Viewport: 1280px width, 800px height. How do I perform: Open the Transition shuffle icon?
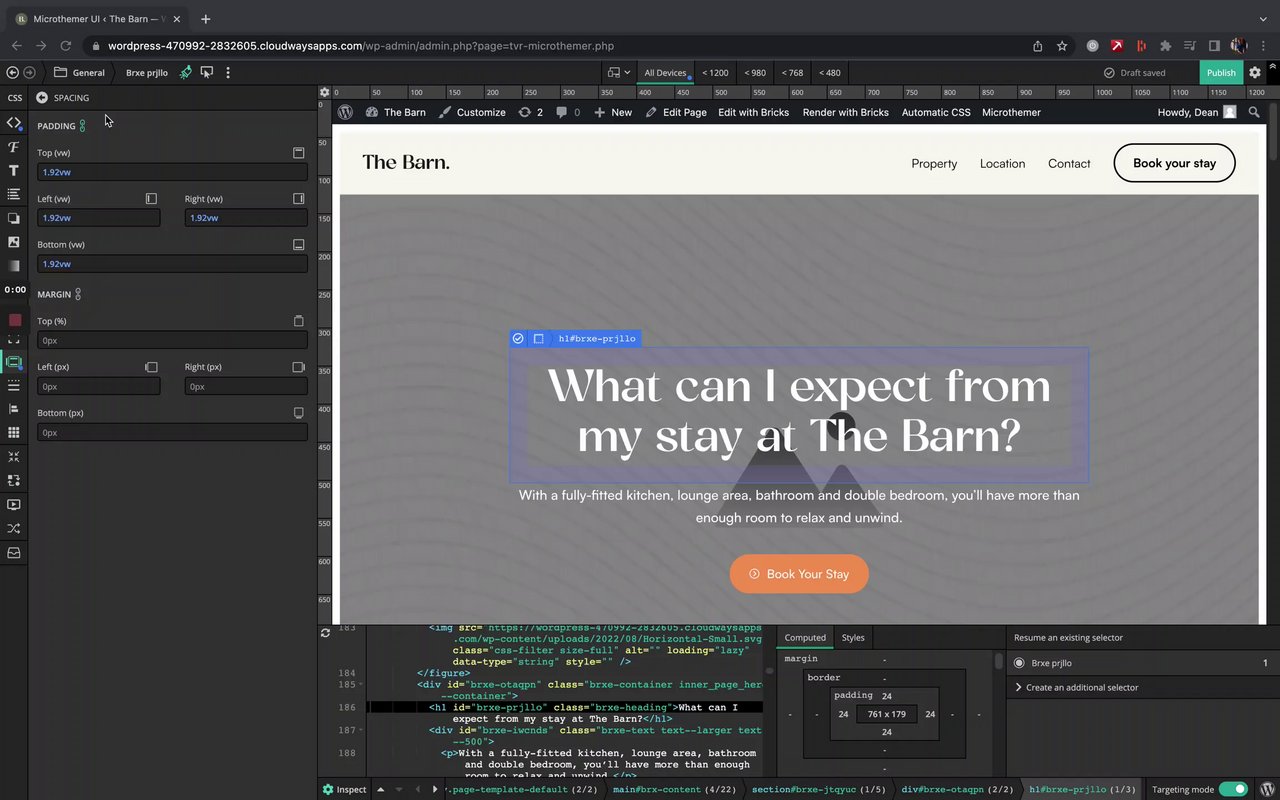click(x=14, y=529)
